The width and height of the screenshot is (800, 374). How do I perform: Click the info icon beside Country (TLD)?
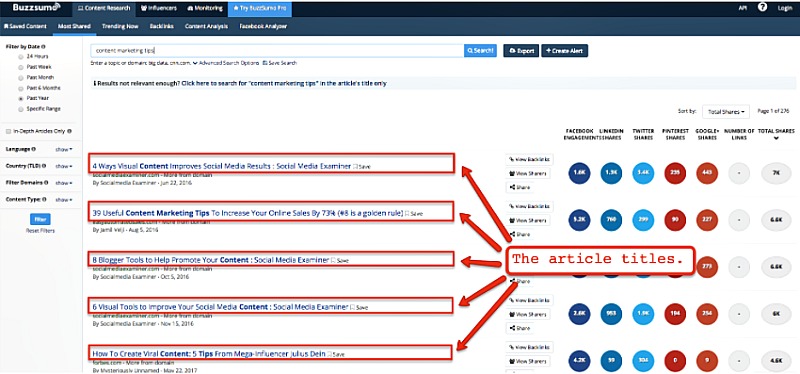pyautogui.click(x=45, y=166)
